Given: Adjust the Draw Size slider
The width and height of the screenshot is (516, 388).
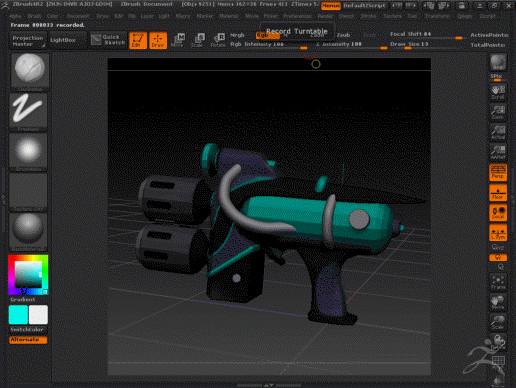Looking at the screenshot, I should (427, 45).
